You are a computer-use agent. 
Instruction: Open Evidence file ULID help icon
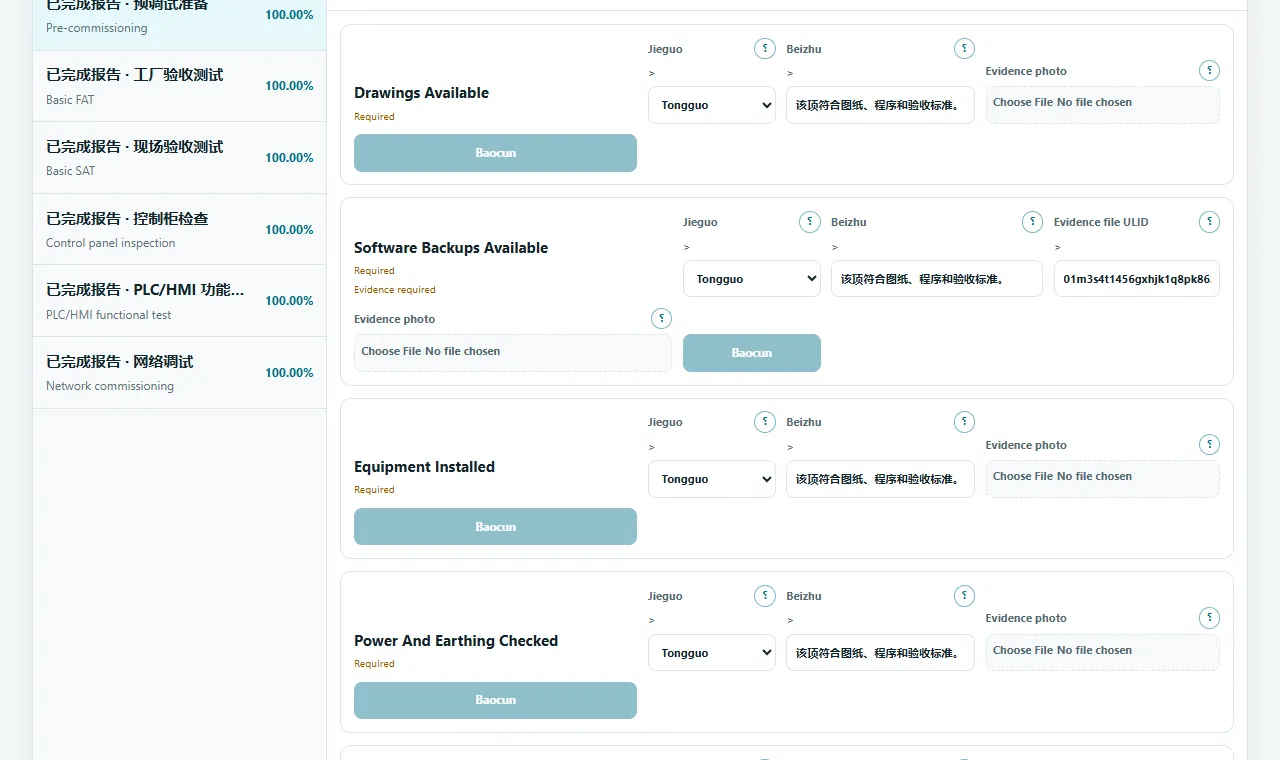pos(1209,222)
